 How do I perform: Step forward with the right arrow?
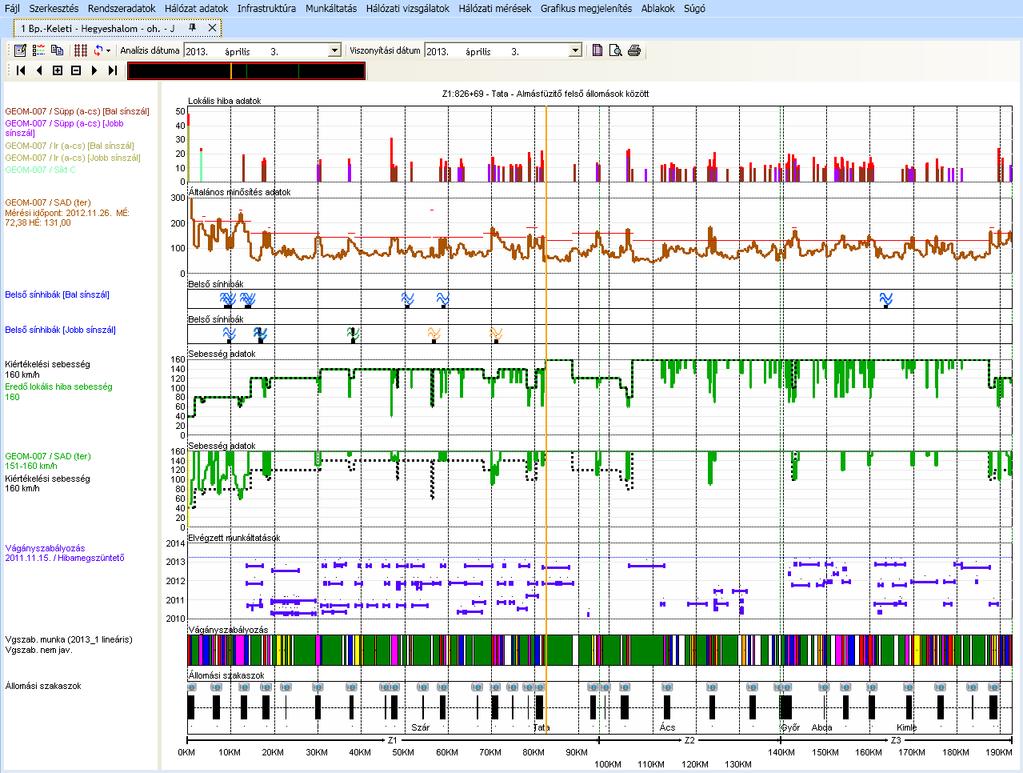point(95,70)
